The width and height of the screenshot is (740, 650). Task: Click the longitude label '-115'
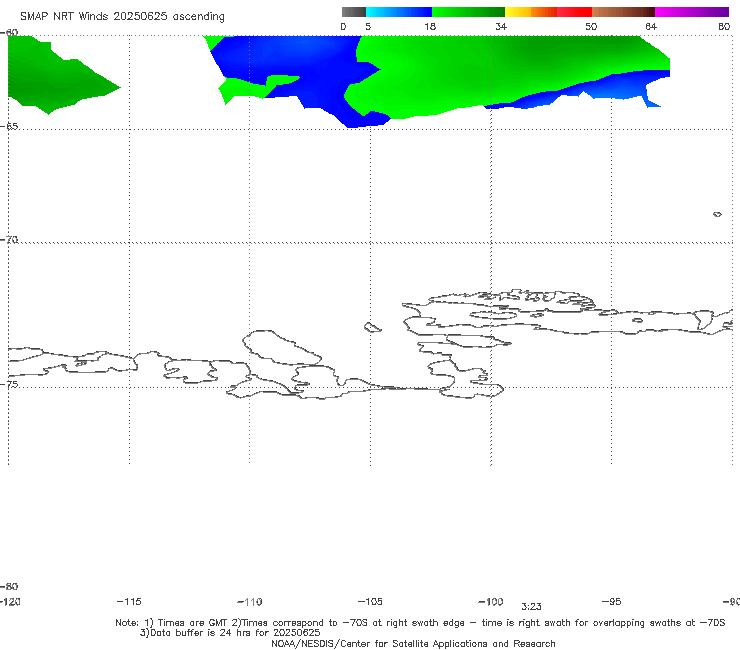(129, 602)
